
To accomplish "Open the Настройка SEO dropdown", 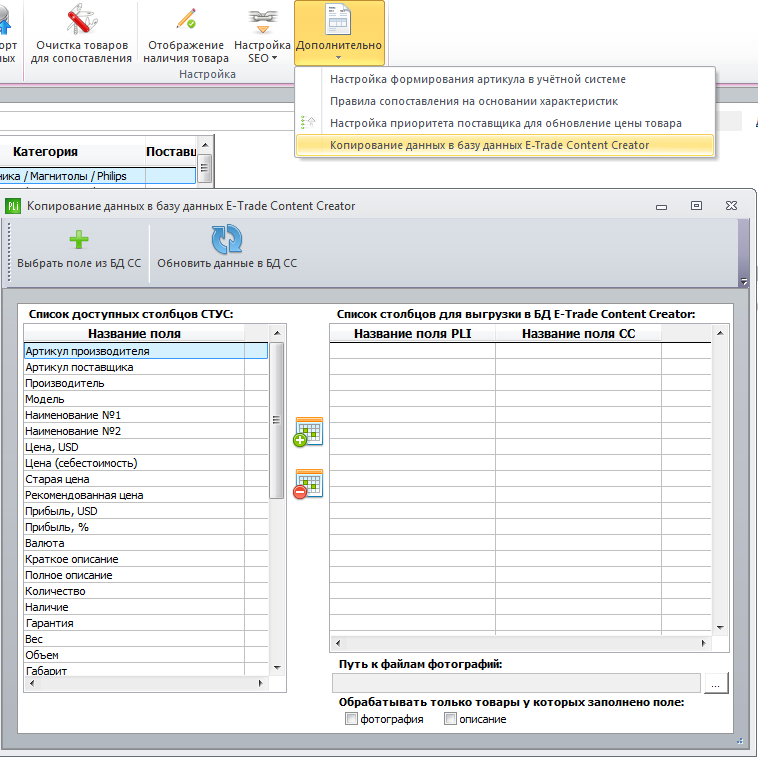I will point(262,34).
